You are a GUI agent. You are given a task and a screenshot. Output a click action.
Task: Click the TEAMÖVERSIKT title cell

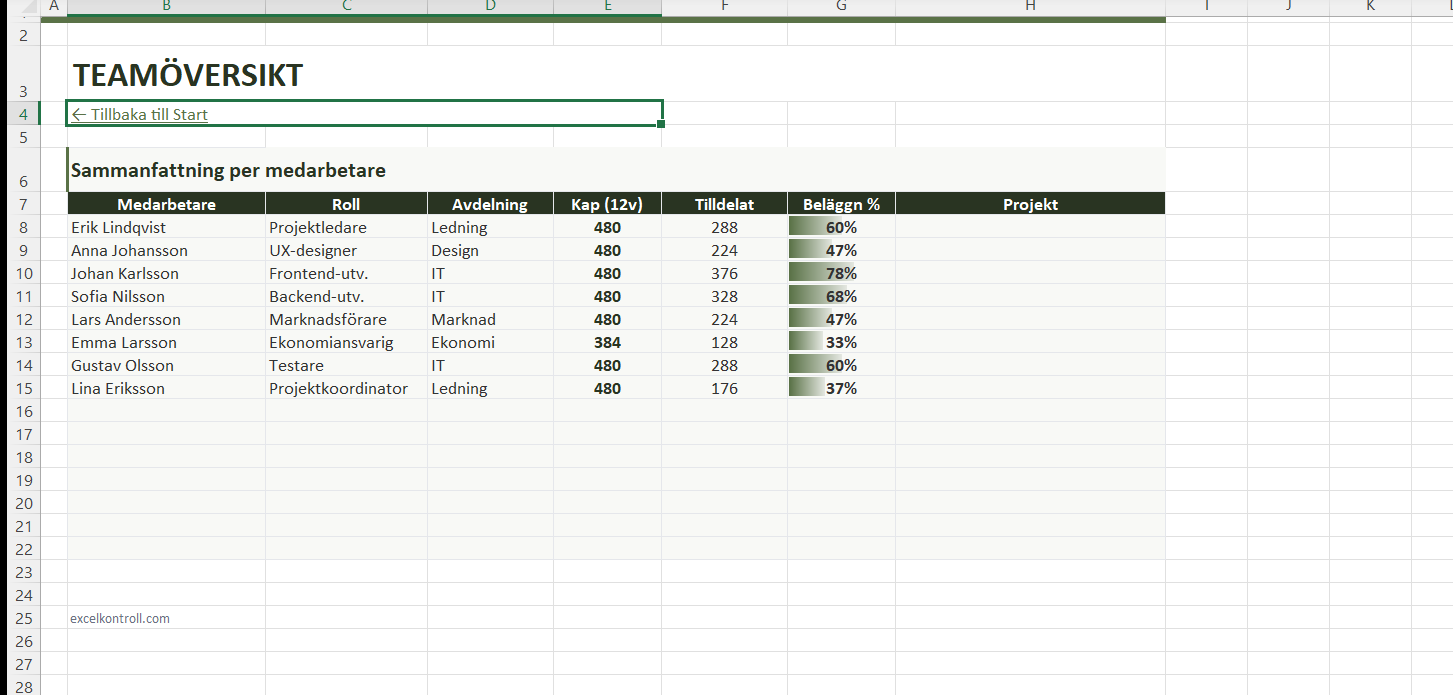[x=188, y=76]
